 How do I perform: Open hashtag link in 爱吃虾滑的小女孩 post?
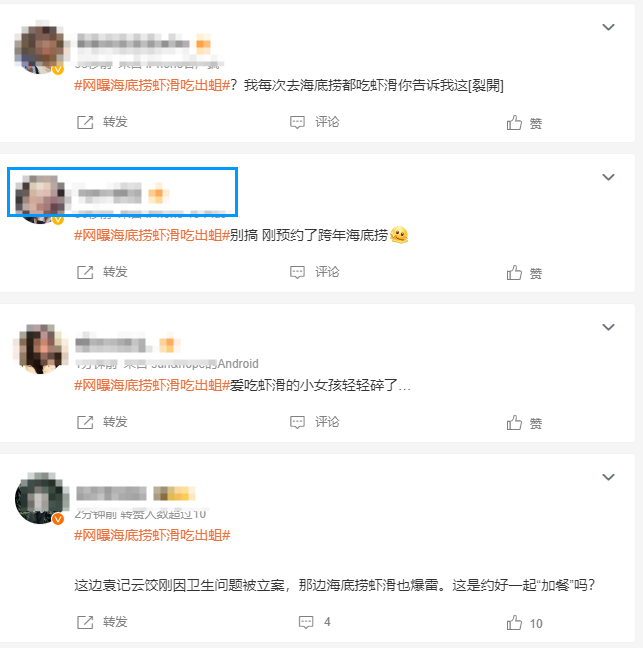coord(152,386)
